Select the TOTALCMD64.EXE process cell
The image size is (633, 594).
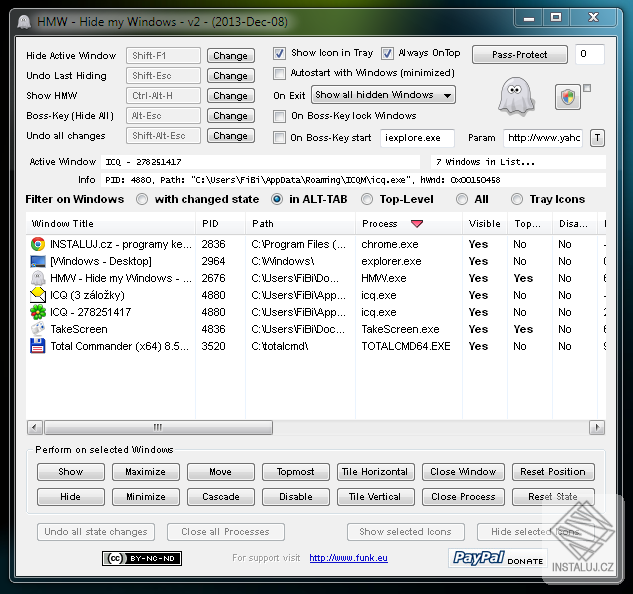tap(406, 346)
